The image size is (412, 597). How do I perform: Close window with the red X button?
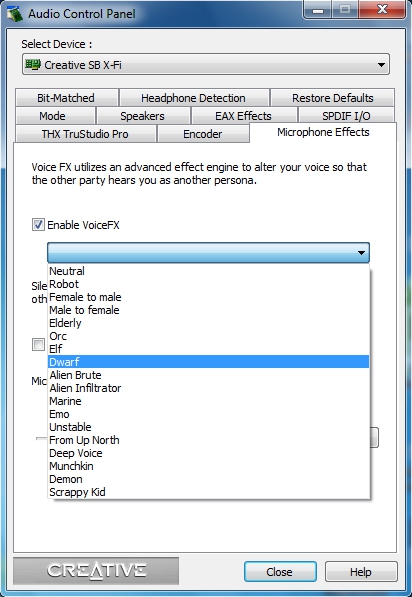[382, 9]
